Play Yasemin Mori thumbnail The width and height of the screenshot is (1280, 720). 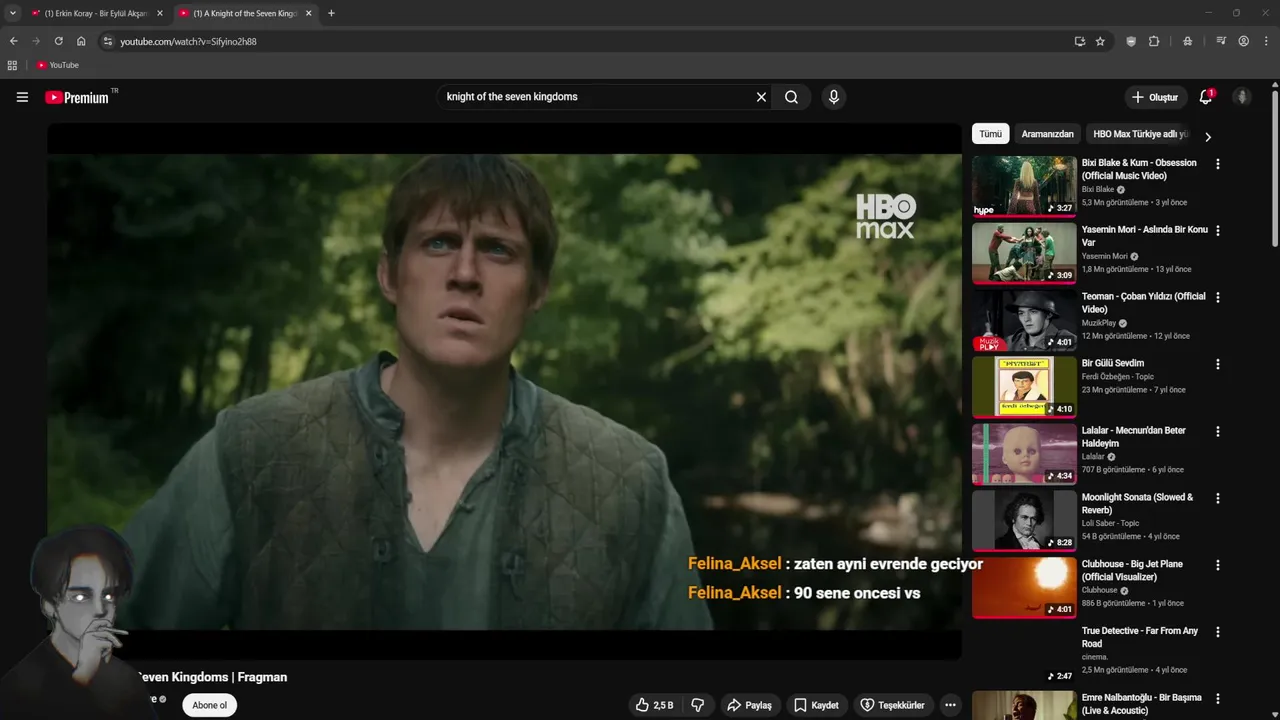pos(1024,252)
